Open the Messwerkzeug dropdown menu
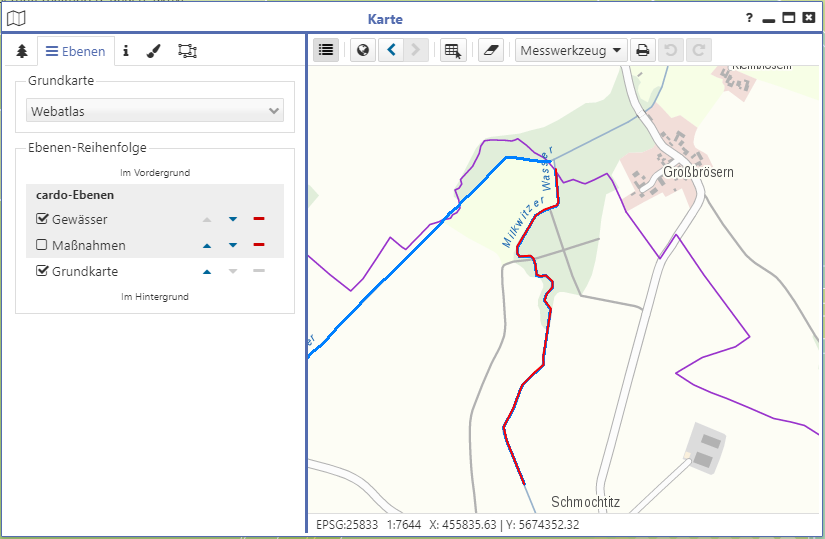The image size is (825, 539). 571,50
